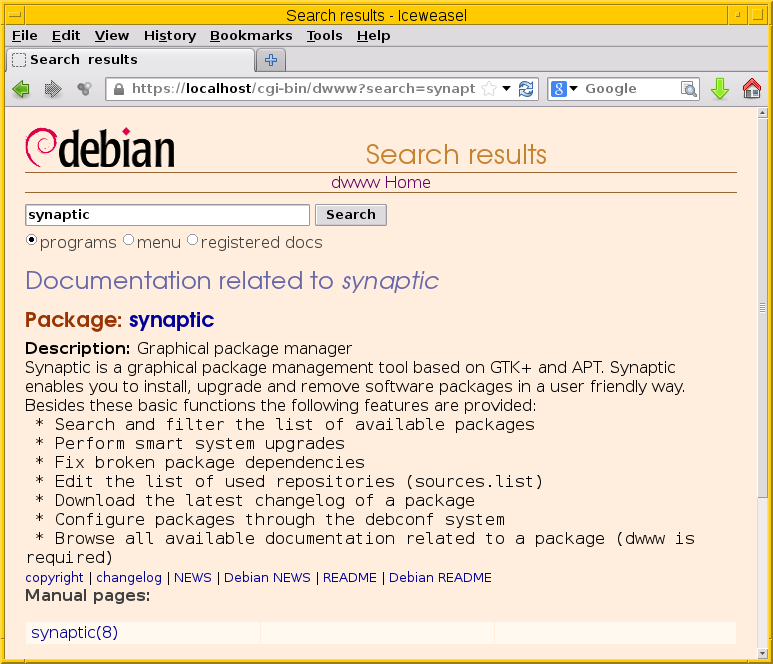Image resolution: width=773 pixels, height=664 pixels.
Task: Click the Reload page icon
Action: coord(526,89)
